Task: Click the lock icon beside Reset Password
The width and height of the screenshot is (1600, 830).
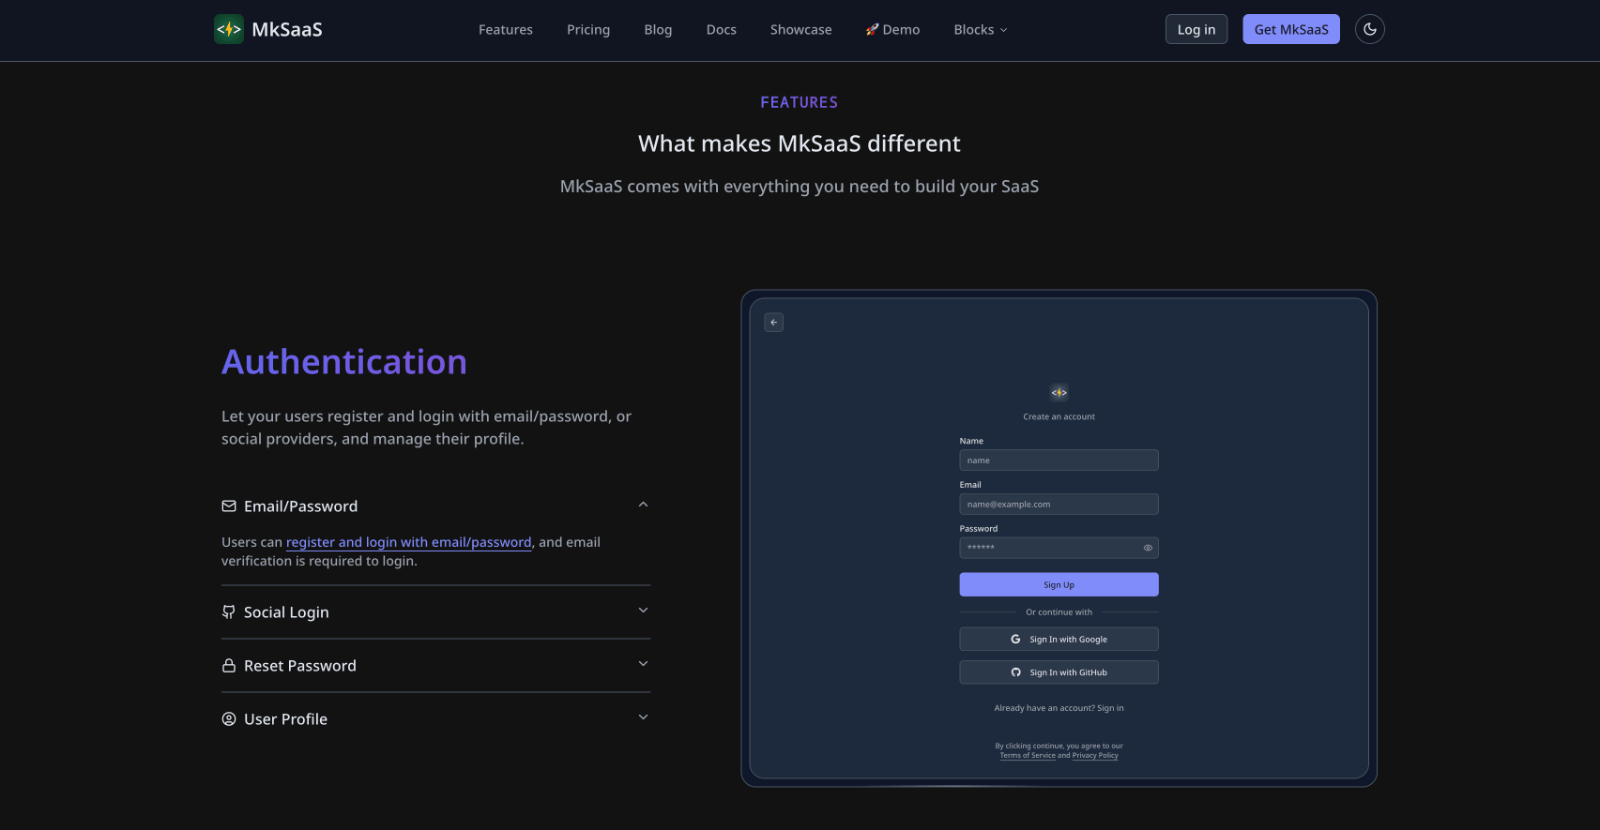Action: coord(229,666)
